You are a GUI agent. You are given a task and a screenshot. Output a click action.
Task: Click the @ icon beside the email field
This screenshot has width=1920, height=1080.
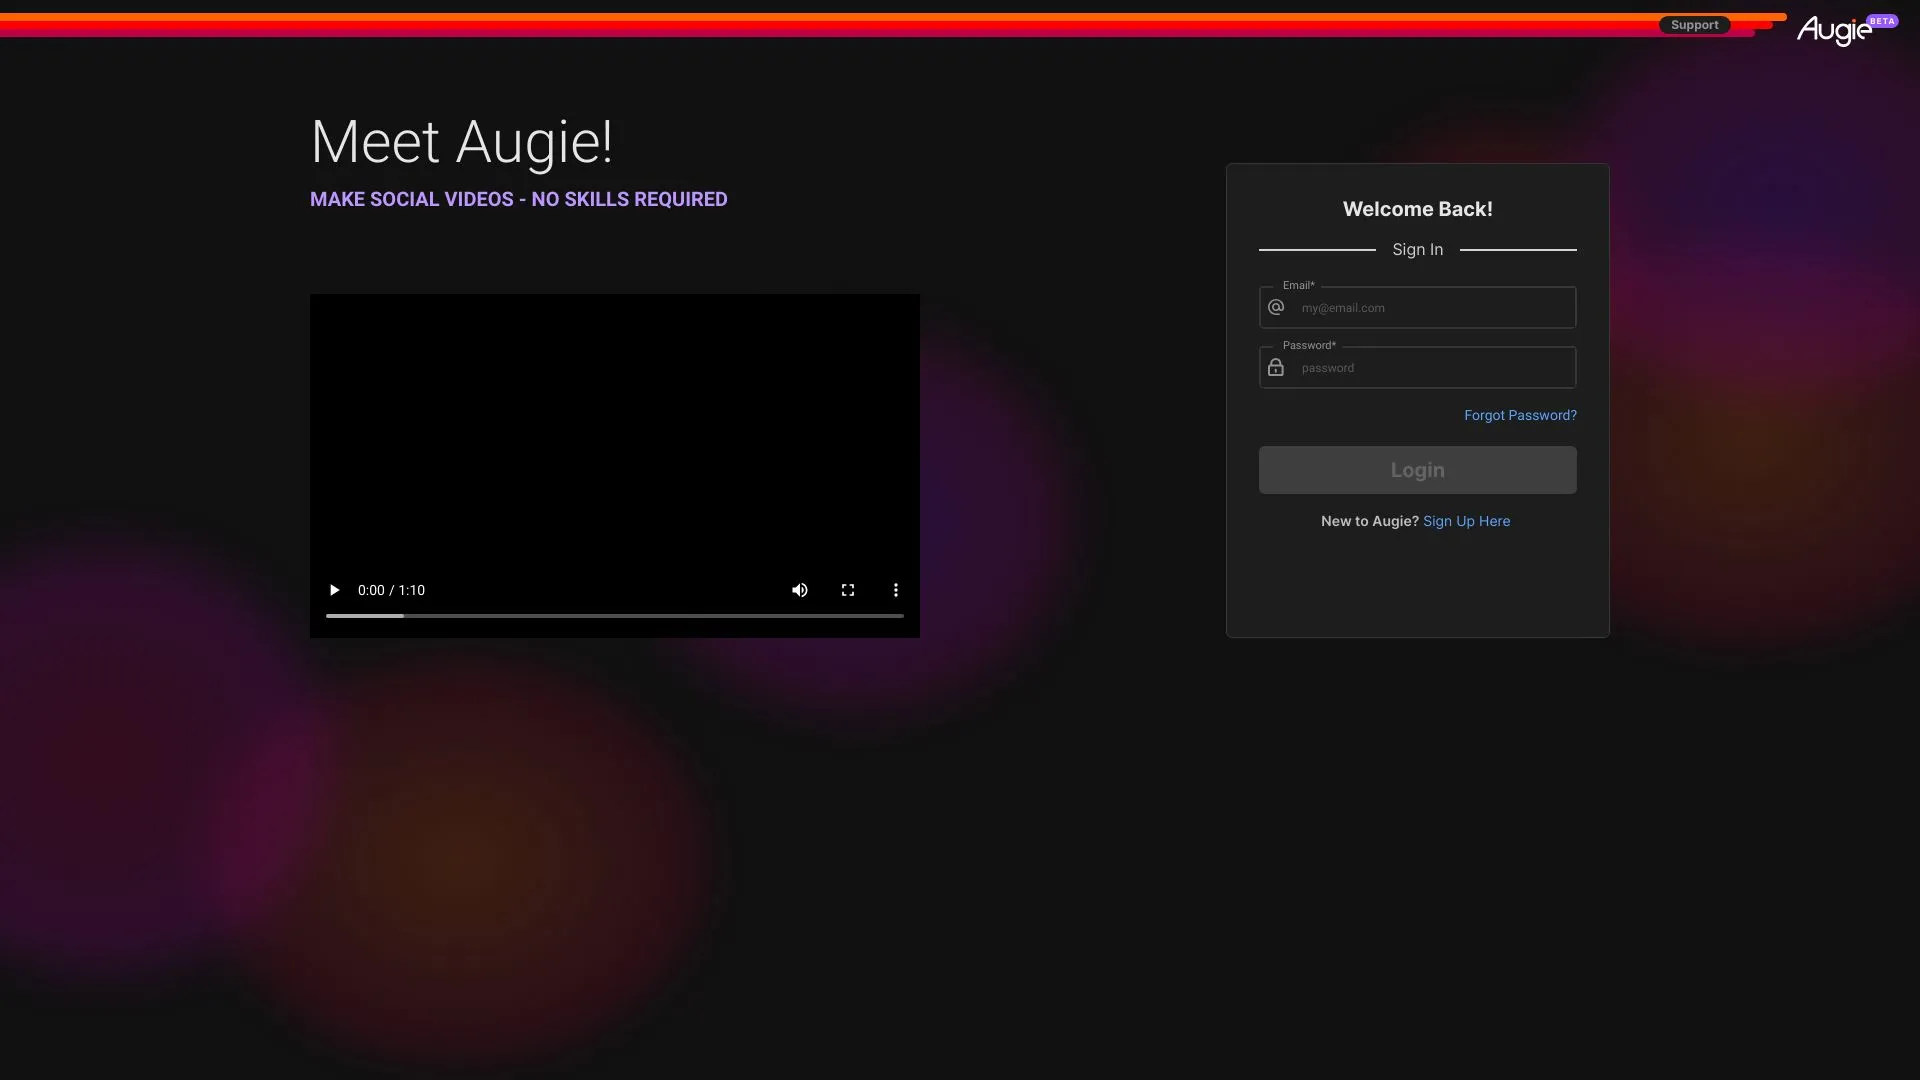tap(1275, 307)
